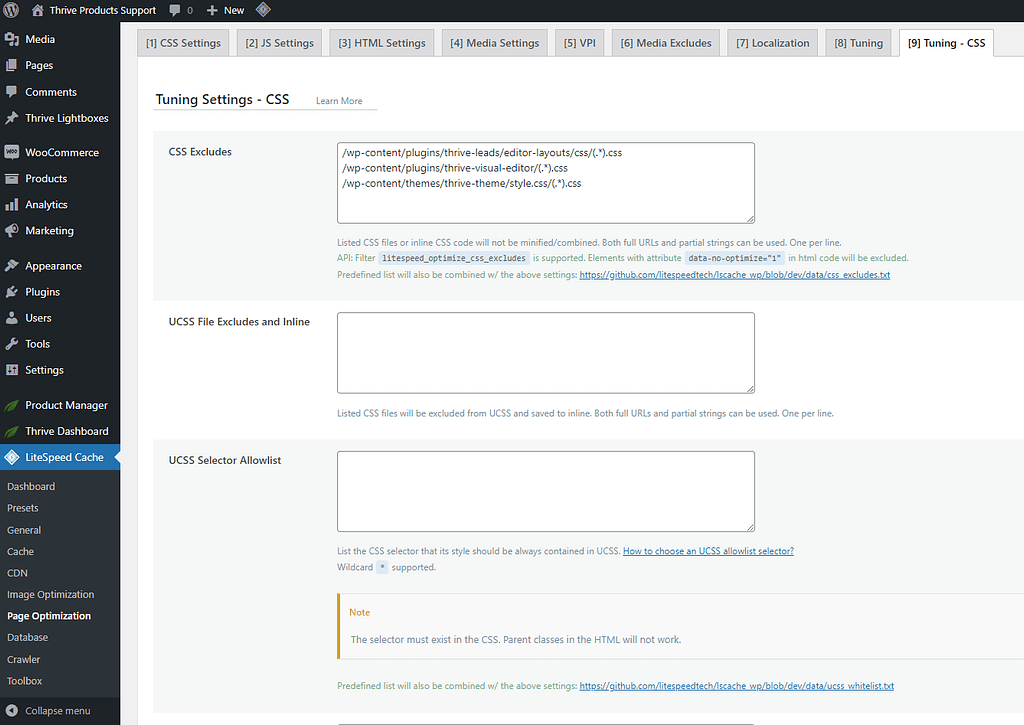Click the Collapse menu arrow icon
This screenshot has height=725, width=1024.
click(12, 711)
